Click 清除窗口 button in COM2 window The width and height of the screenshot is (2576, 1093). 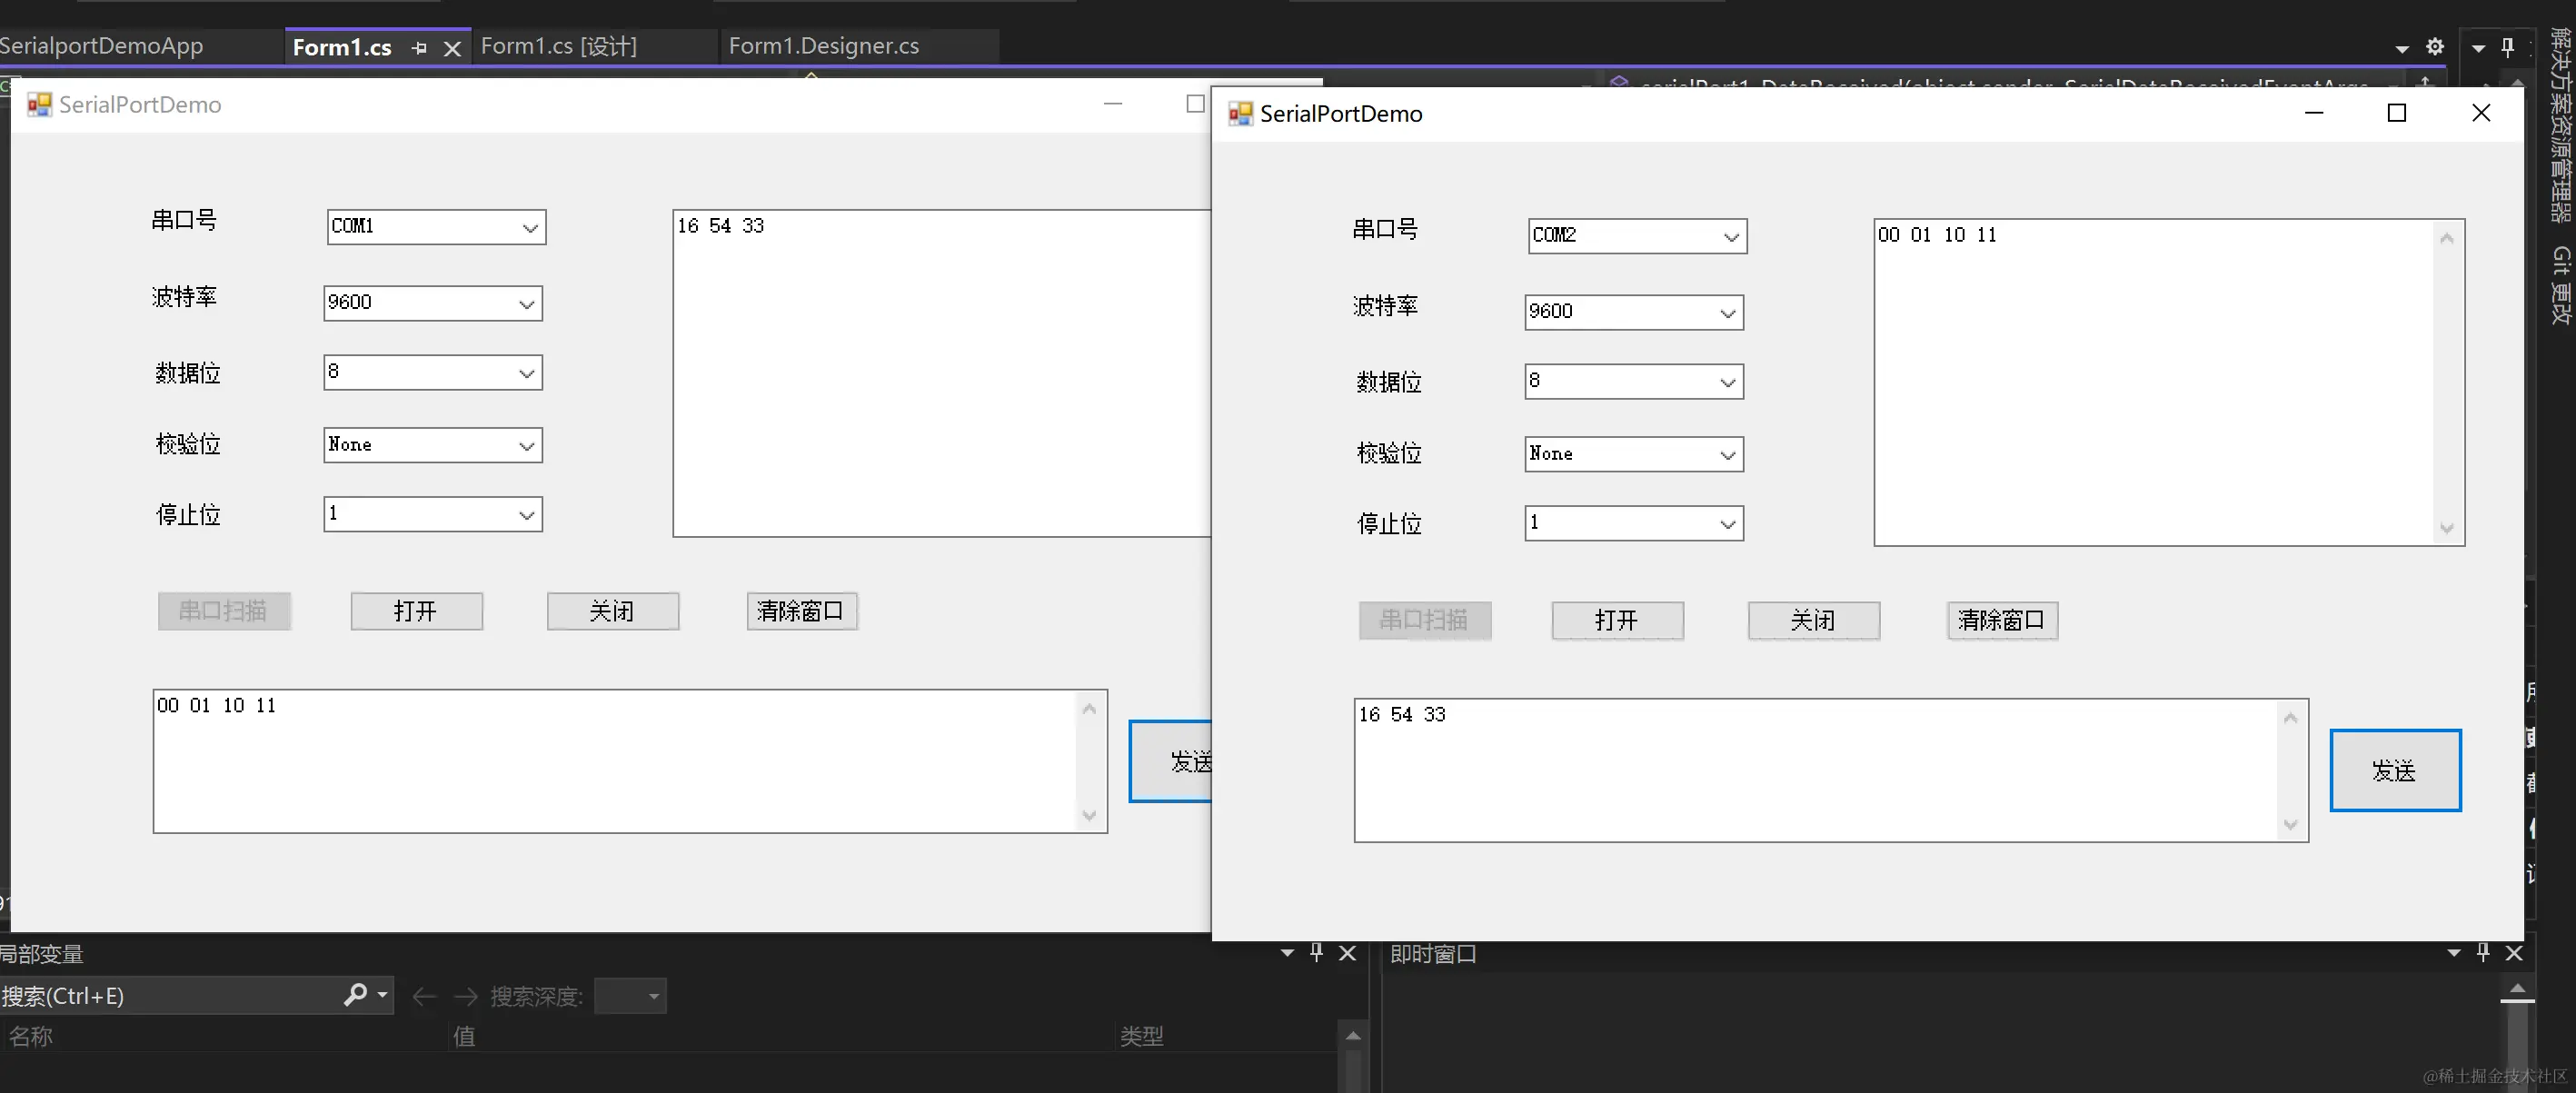point(2001,620)
